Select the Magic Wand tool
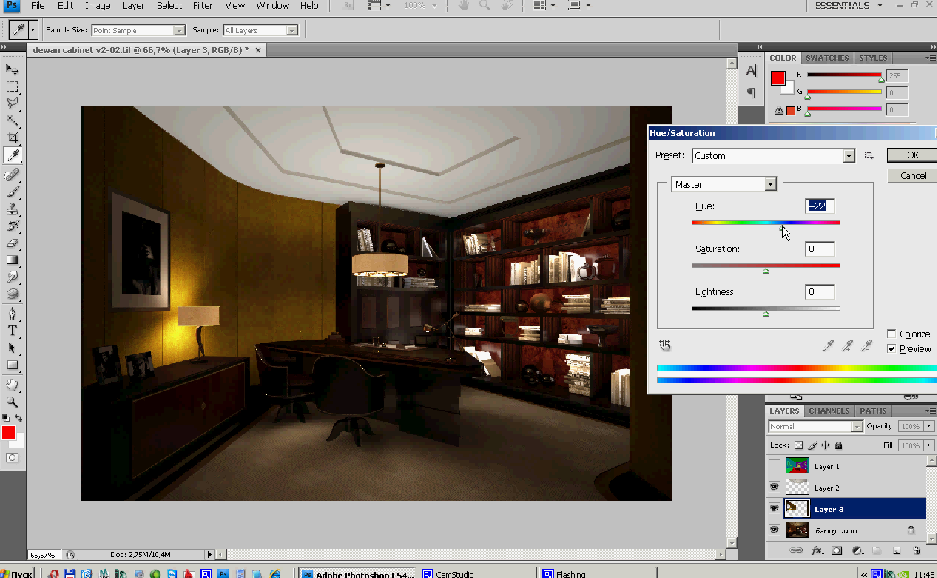The width and height of the screenshot is (937, 578). pyautogui.click(x=12, y=121)
